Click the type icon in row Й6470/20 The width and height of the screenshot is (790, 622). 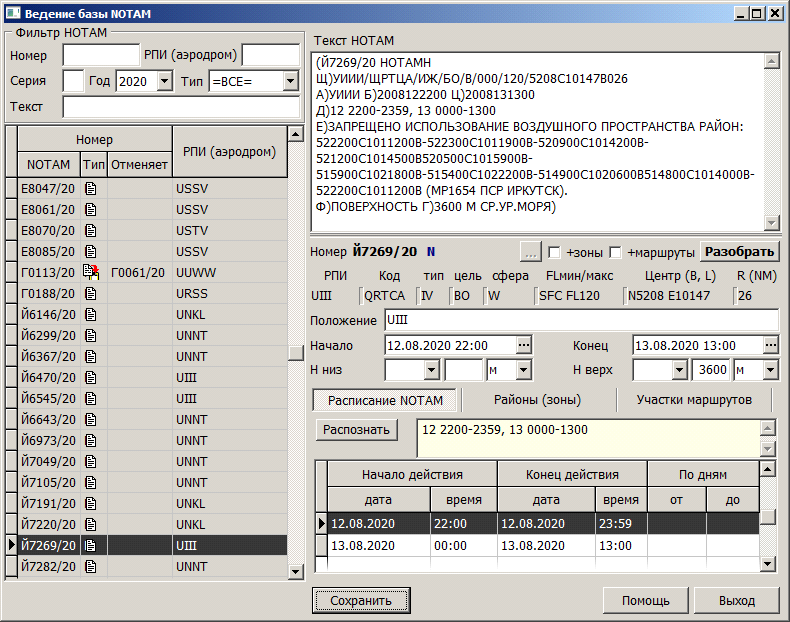coord(90,378)
